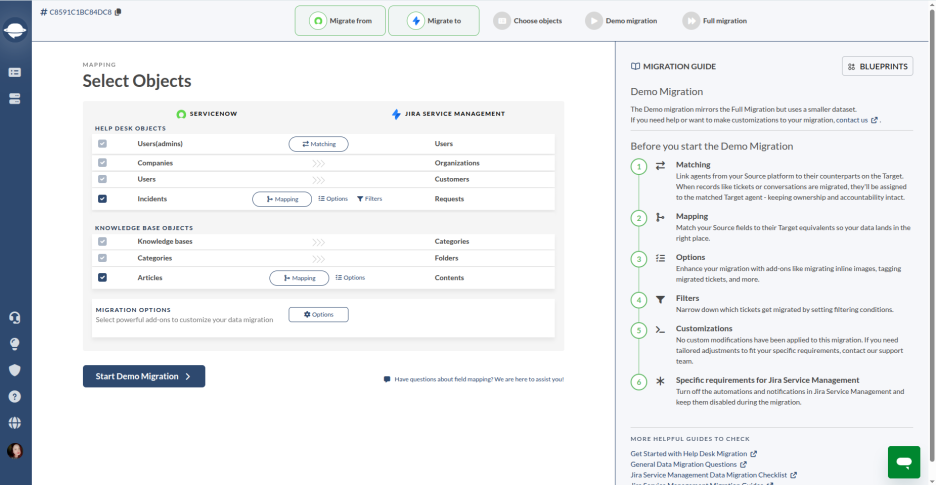Copy migration ID C8591C1BC84DC8
Image resolution: width=936 pixels, height=485 pixels.
coord(118,12)
